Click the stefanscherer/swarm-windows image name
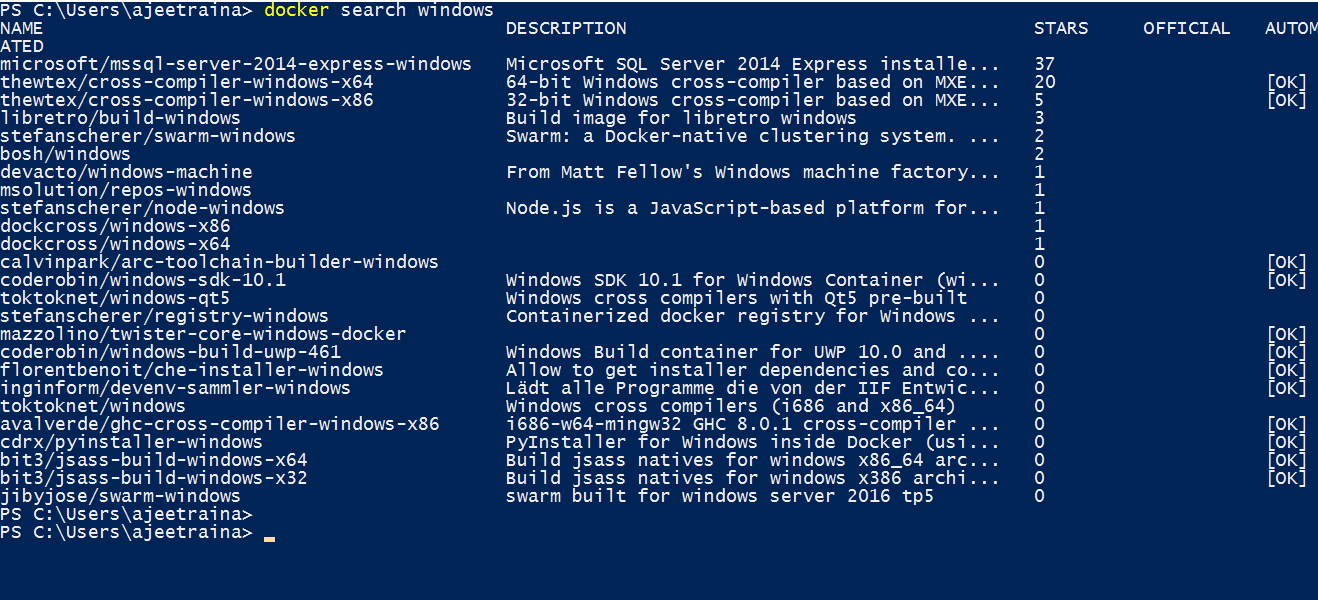 [x=148, y=136]
